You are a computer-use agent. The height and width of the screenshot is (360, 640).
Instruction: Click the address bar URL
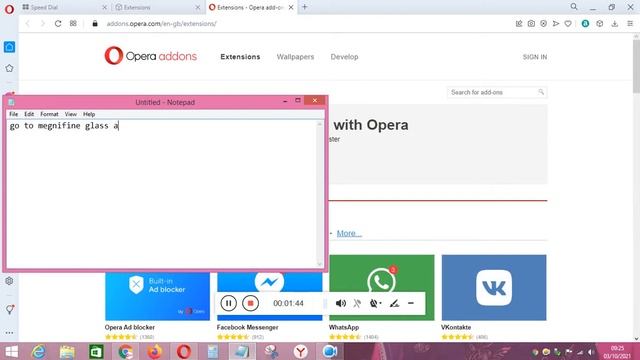tap(162, 24)
